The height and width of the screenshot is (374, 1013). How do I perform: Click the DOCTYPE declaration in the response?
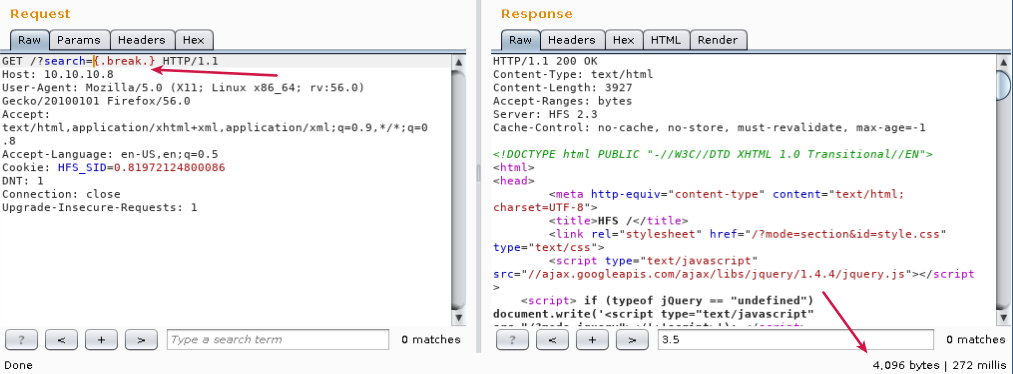(713, 154)
